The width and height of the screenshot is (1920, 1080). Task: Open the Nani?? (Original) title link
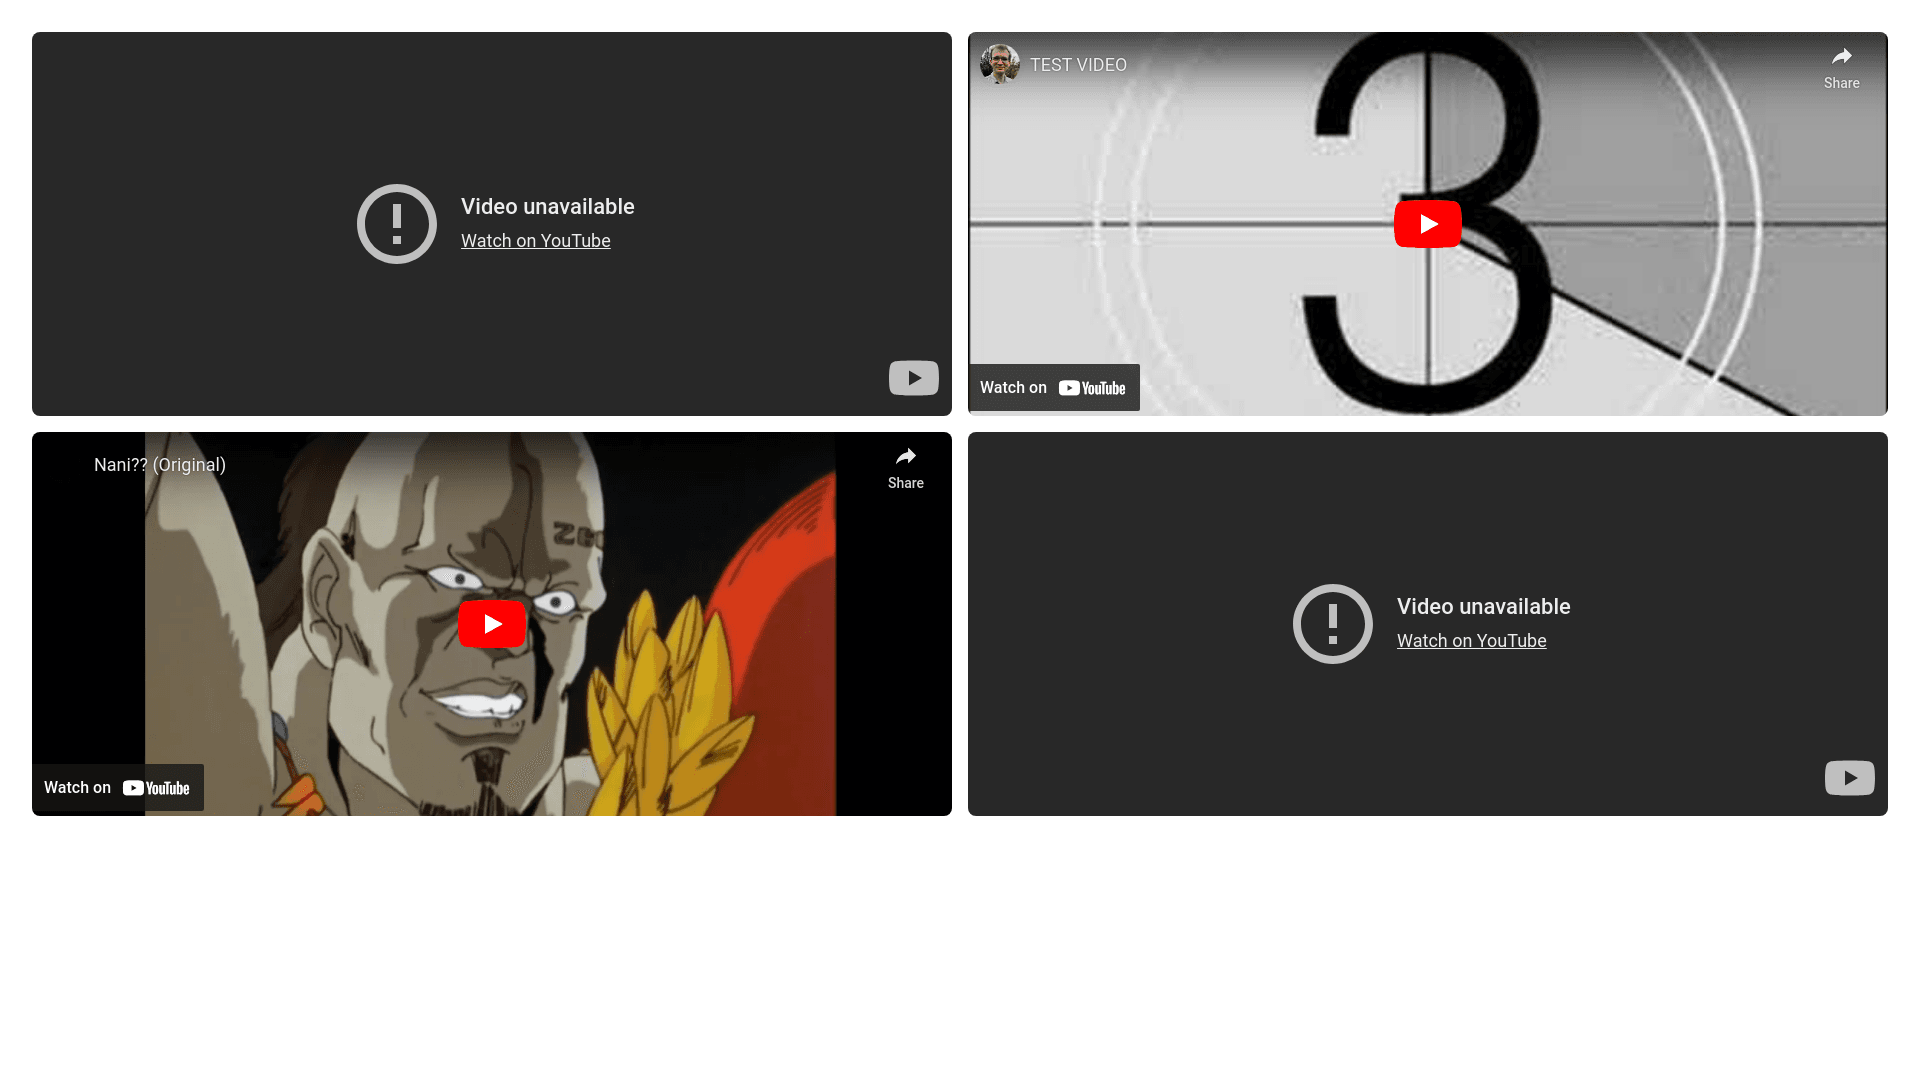160,465
